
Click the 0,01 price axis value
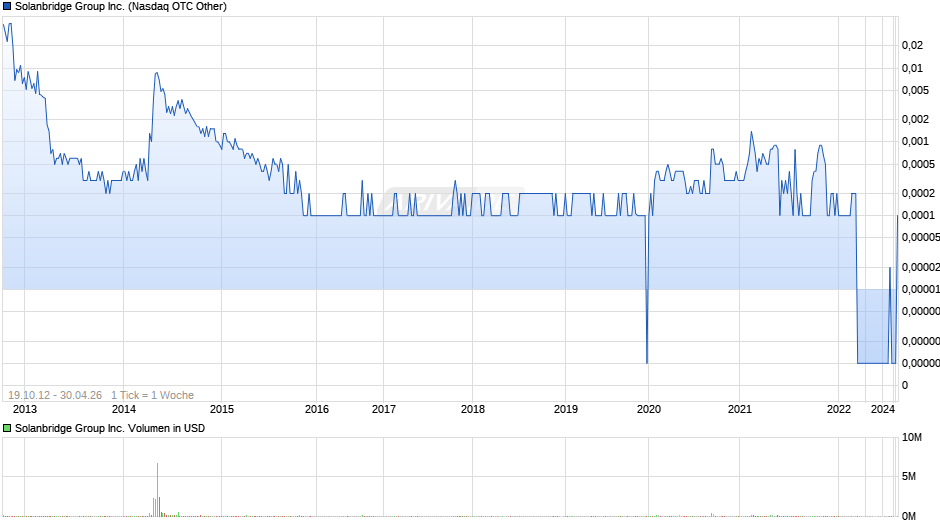(x=912, y=68)
